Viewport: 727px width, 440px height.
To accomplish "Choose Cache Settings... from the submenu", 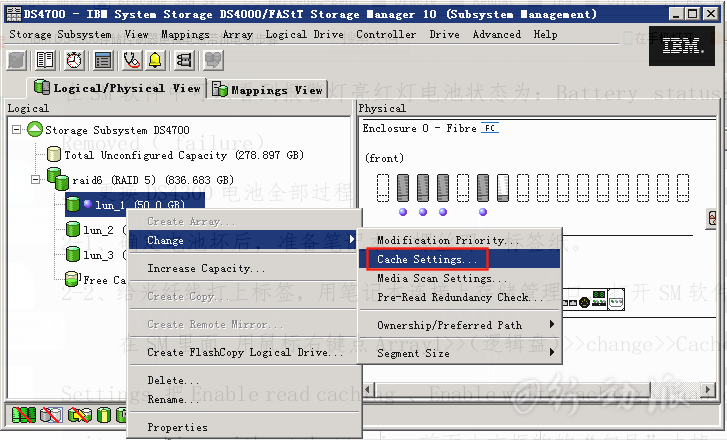I will coord(460,259).
